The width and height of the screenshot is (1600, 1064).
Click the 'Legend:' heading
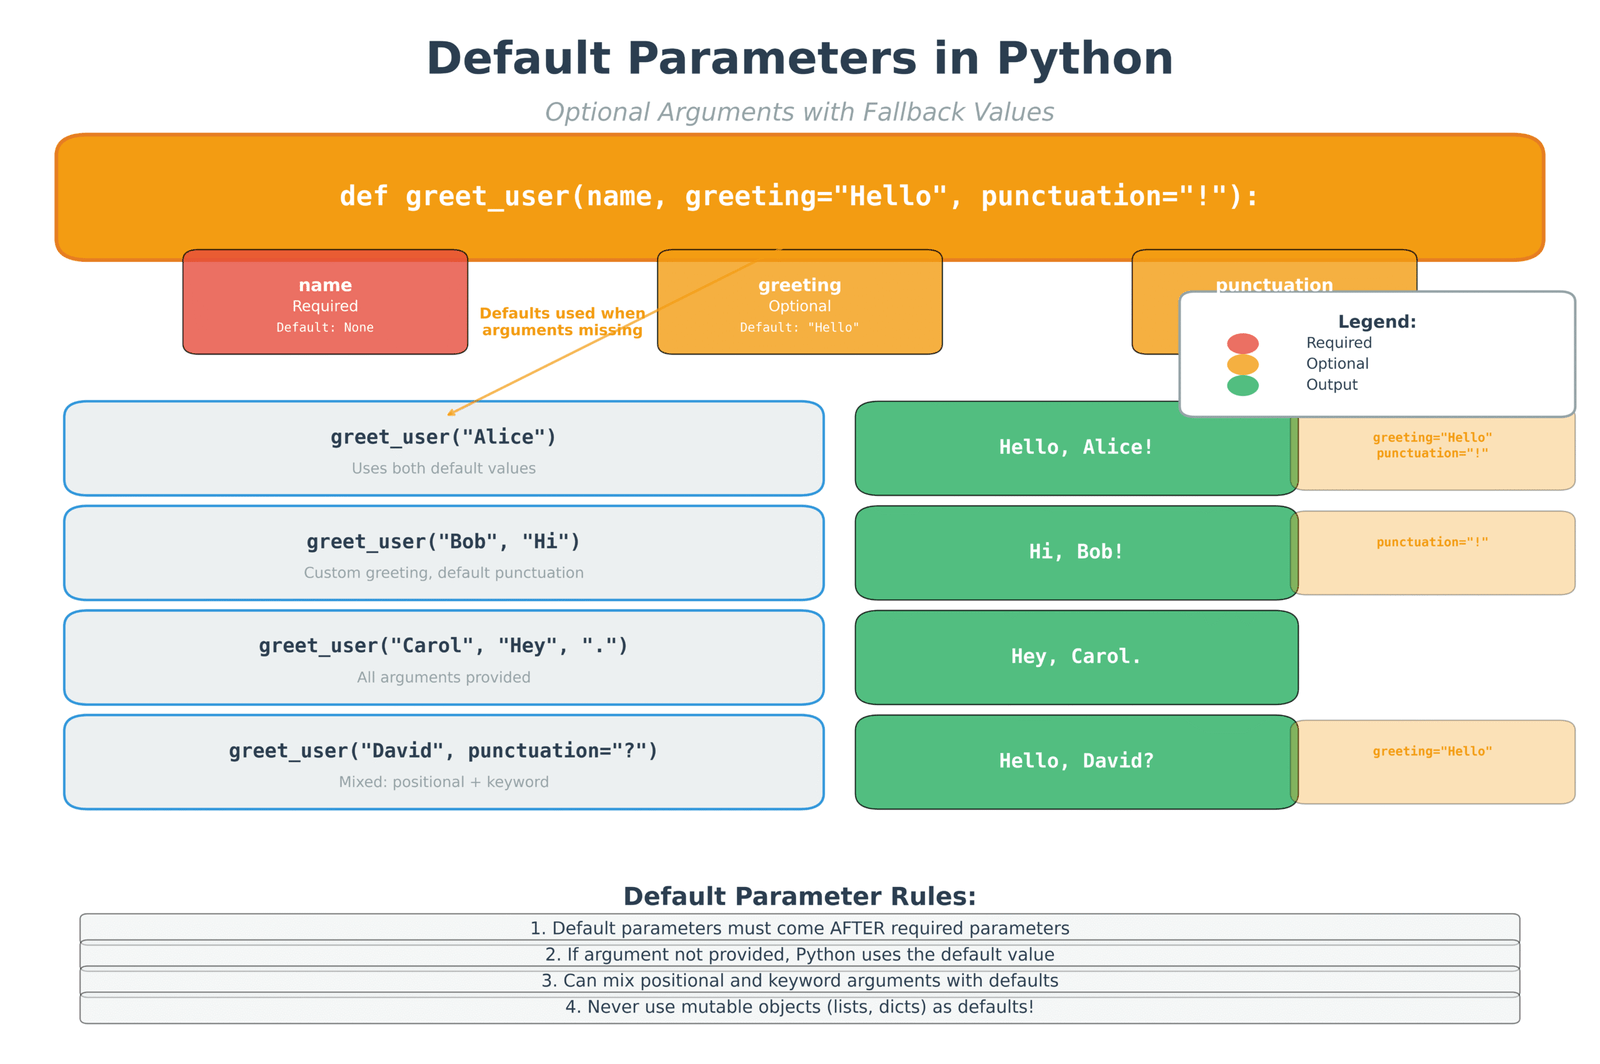1377,322
